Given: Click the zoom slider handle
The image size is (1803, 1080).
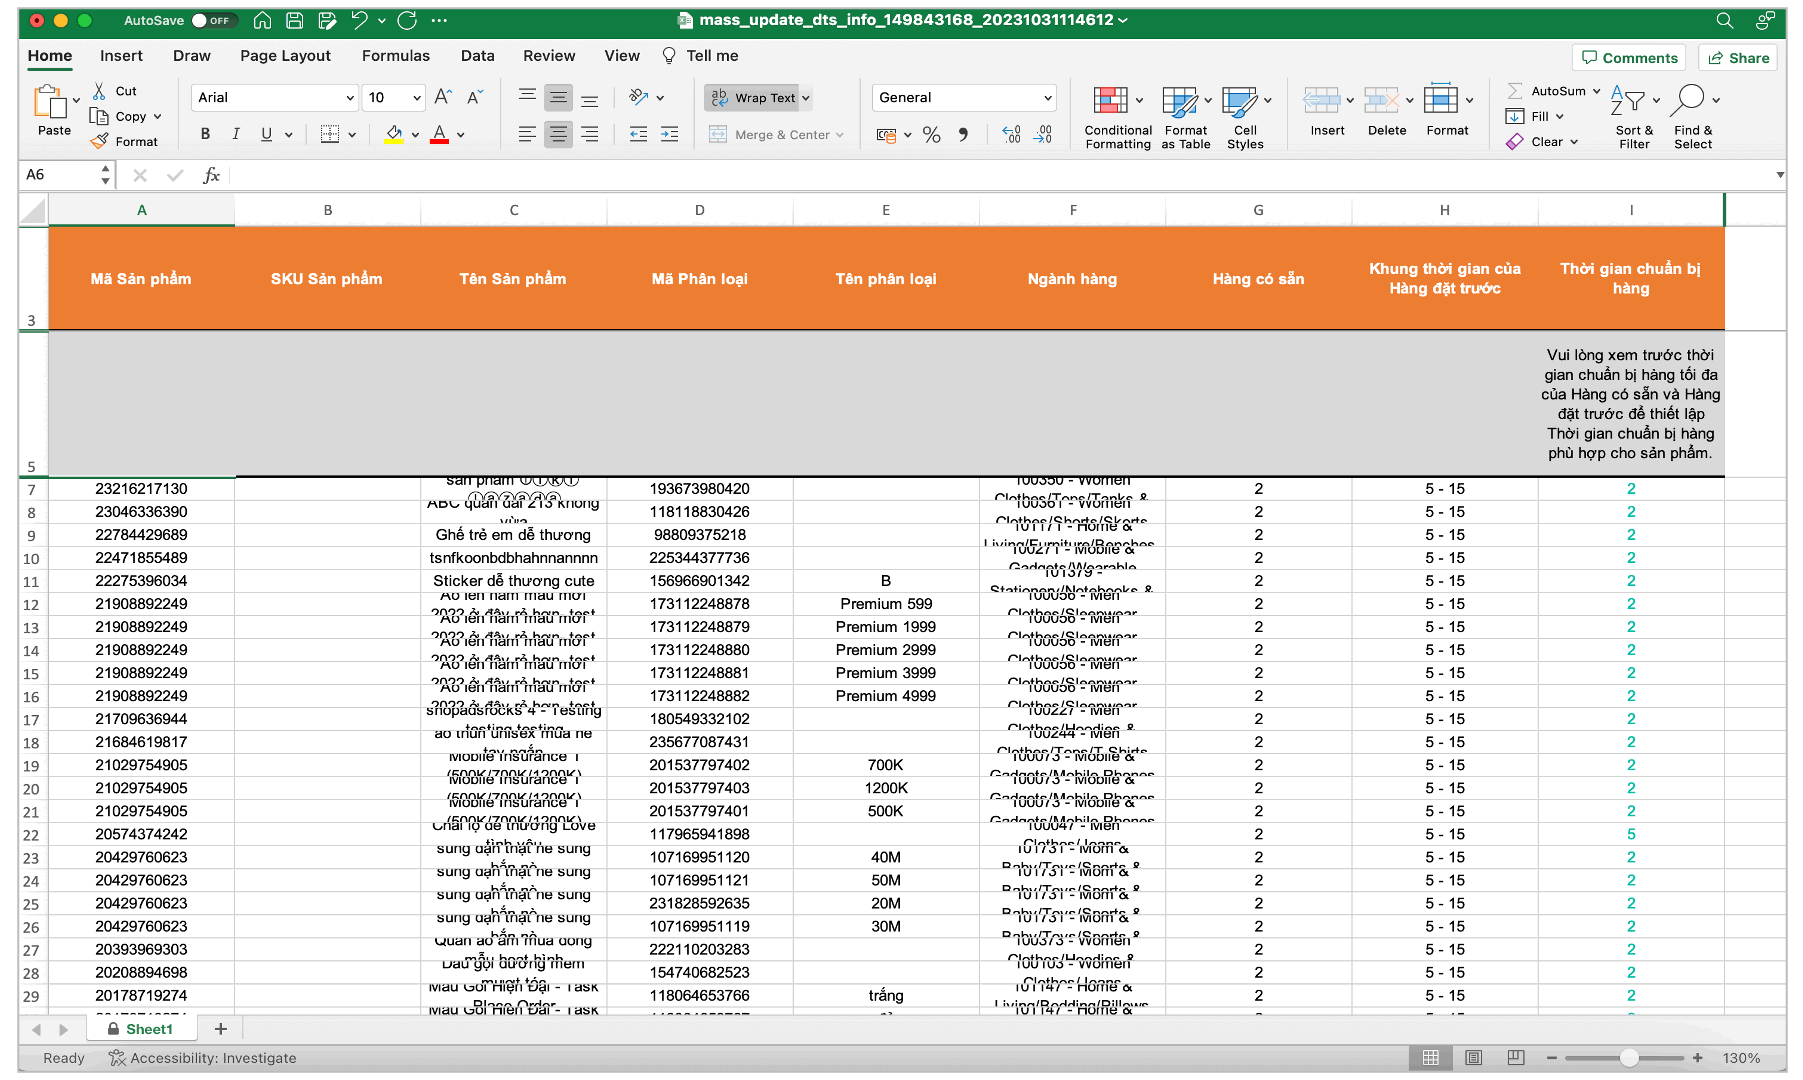Looking at the screenshot, I should pos(1629,1058).
